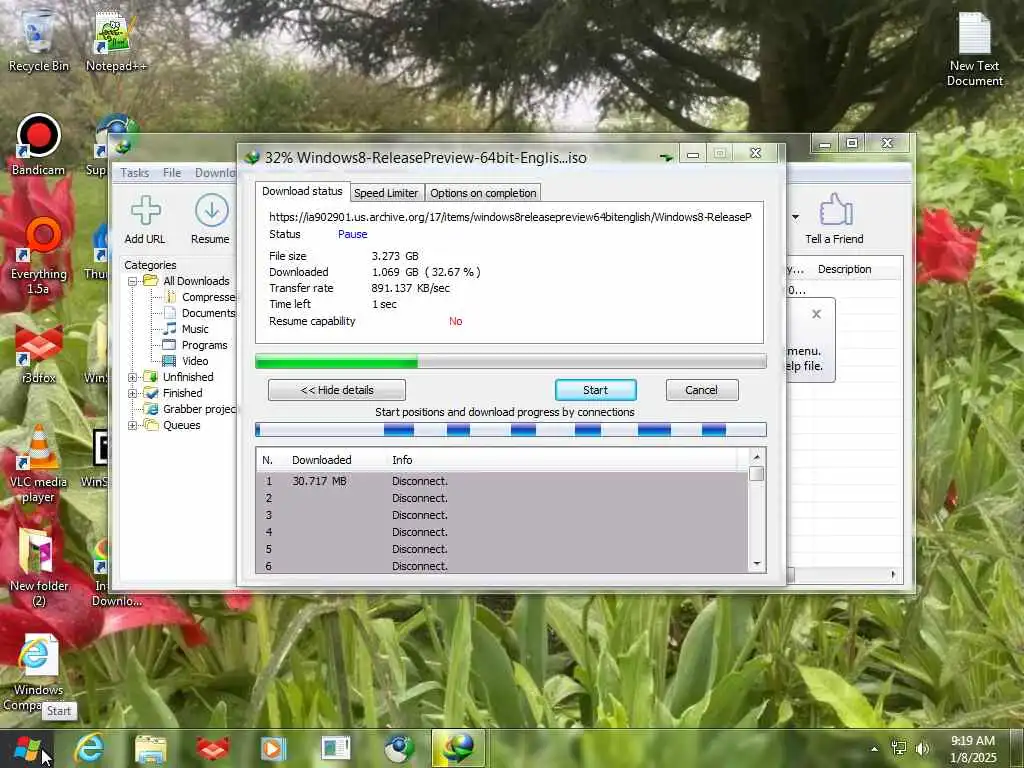Screen dimensions: 1024x768
Task: Open Bandicam desktop shortcut
Action: (38, 145)
